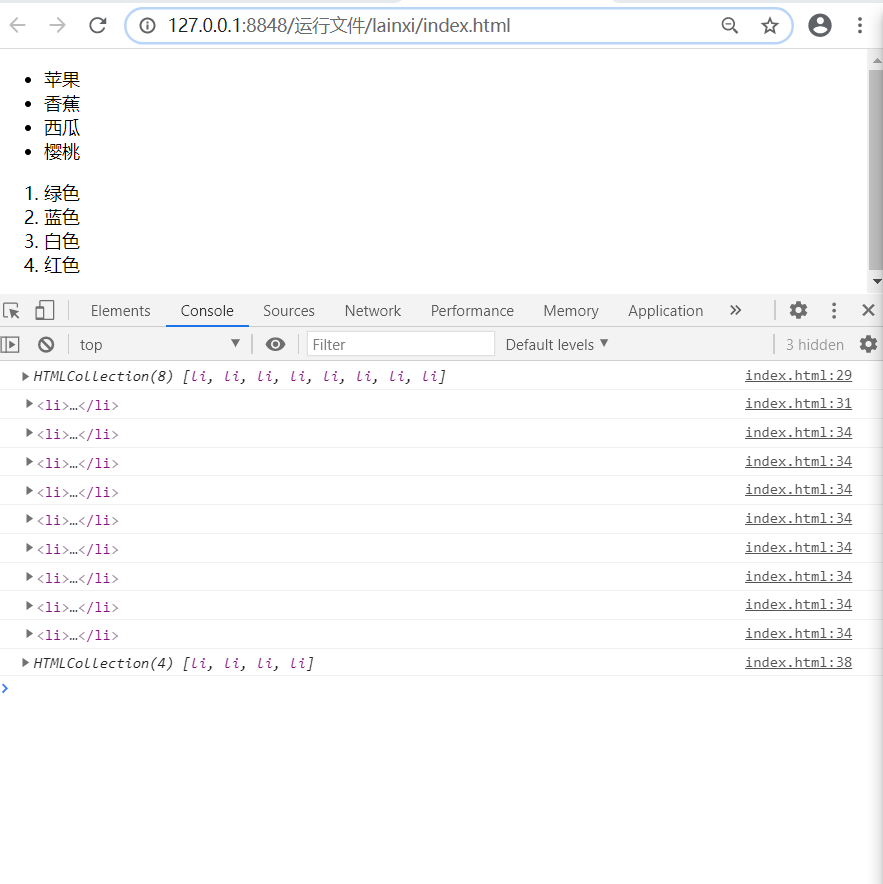Clear the console output

pyautogui.click(x=46, y=344)
